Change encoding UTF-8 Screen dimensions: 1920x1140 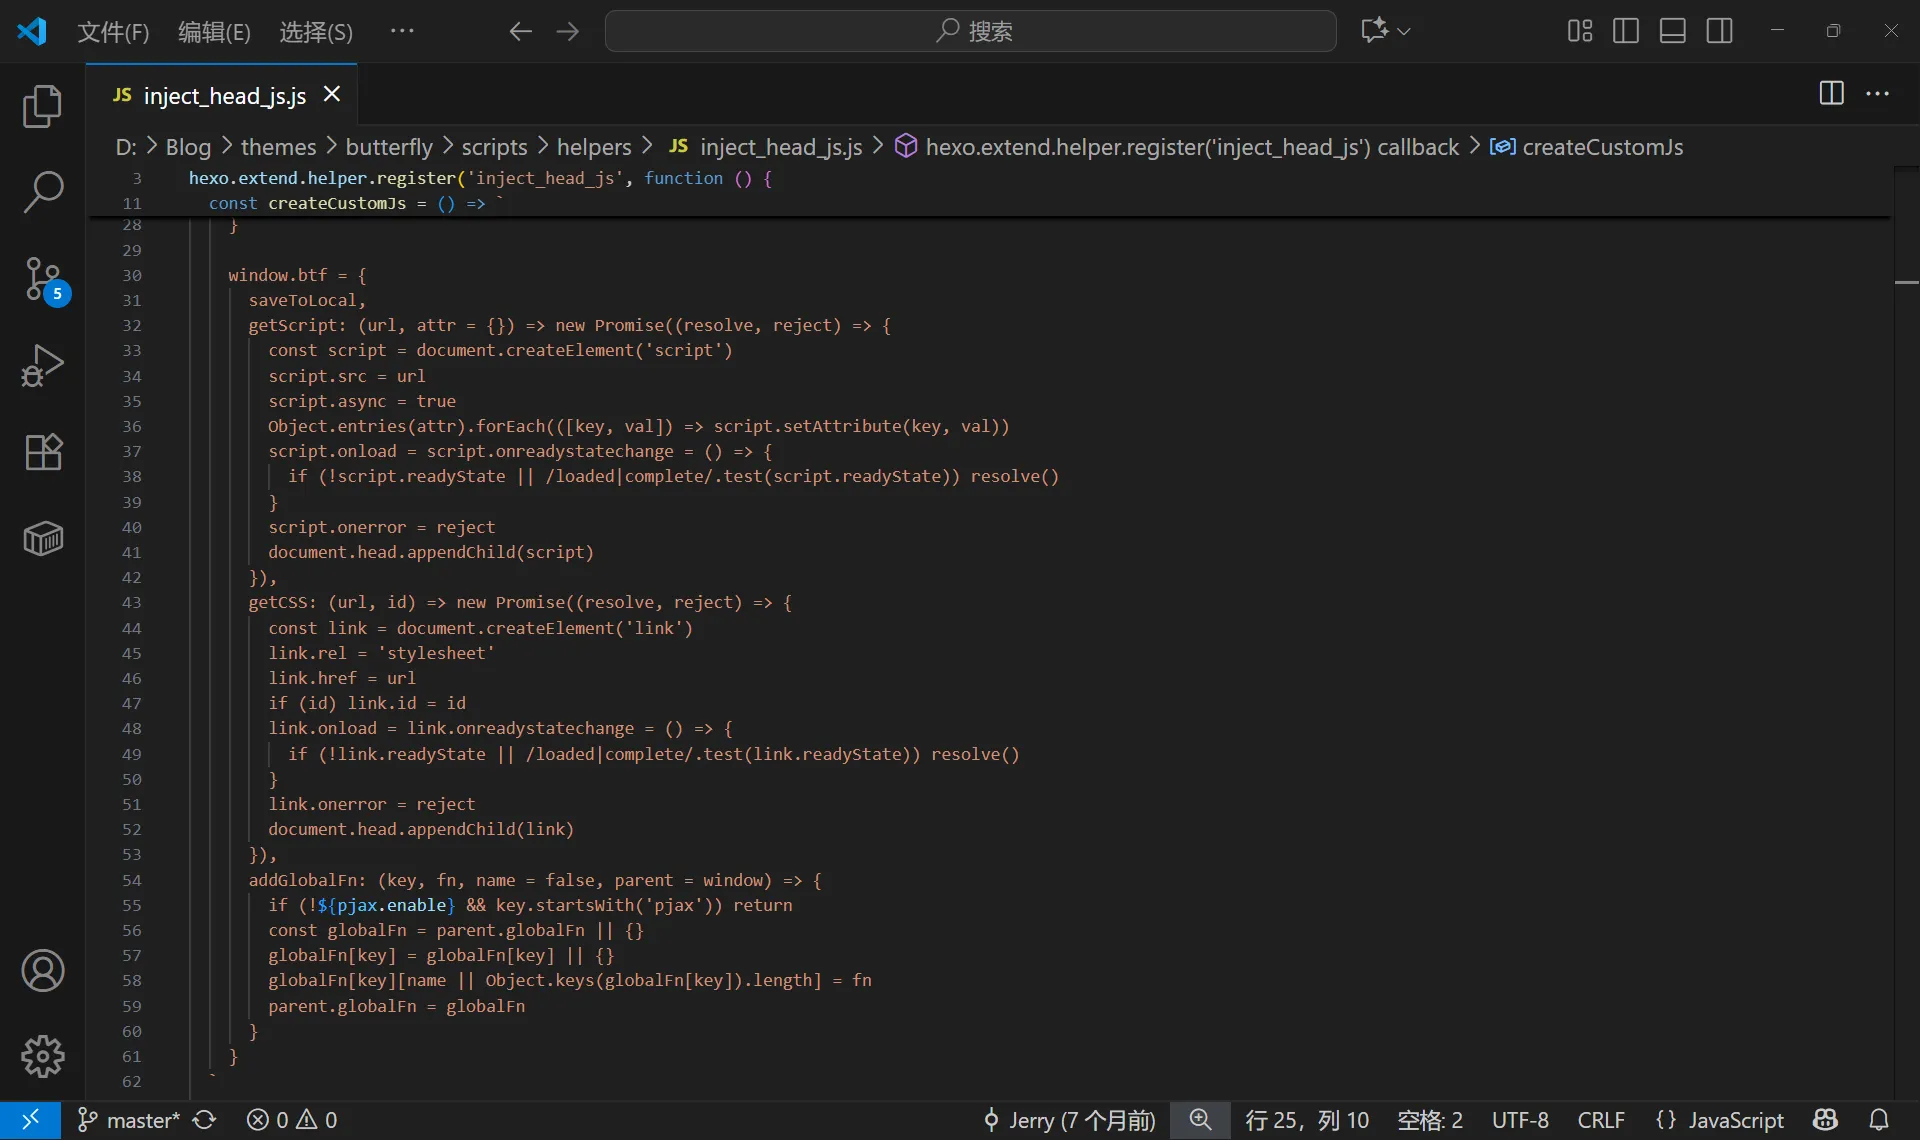pos(1520,1120)
